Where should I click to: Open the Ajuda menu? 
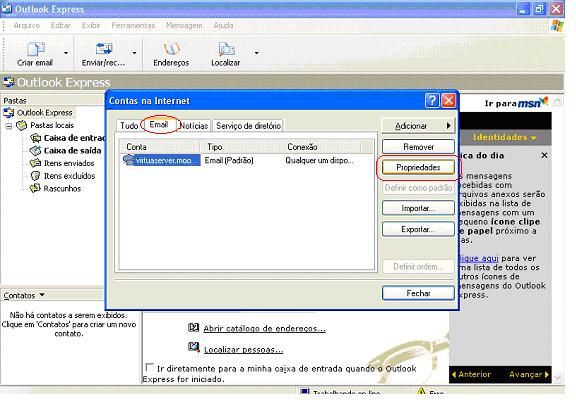click(223, 25)
